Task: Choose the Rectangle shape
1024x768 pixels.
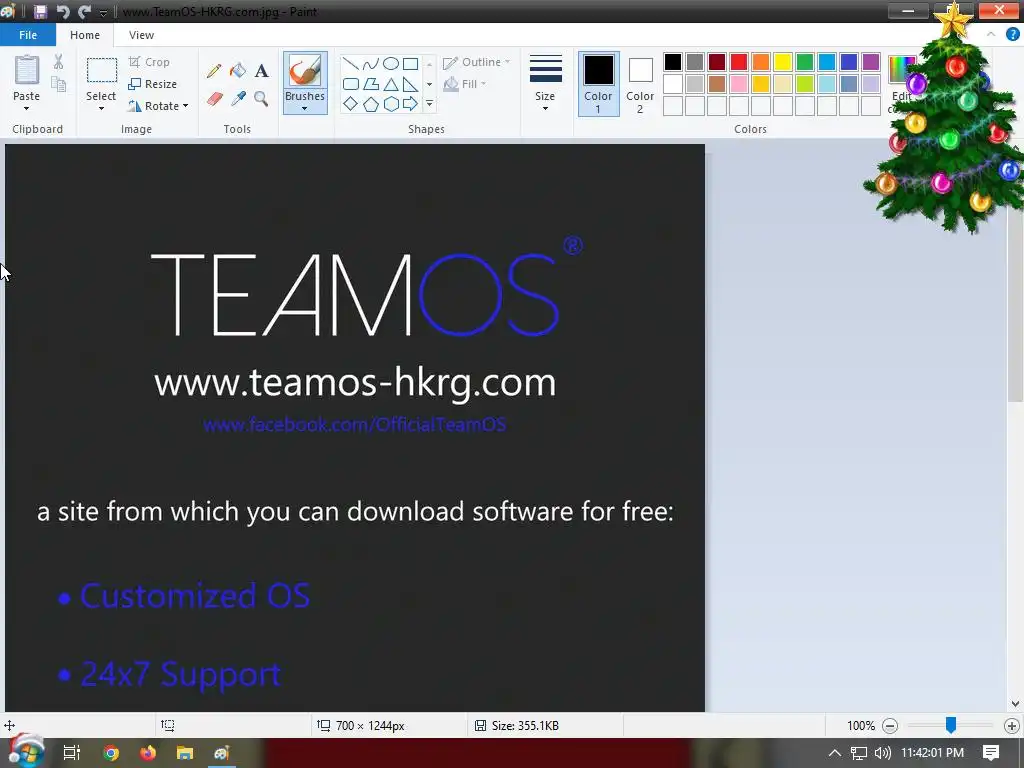Action: [x=410, y=64]
